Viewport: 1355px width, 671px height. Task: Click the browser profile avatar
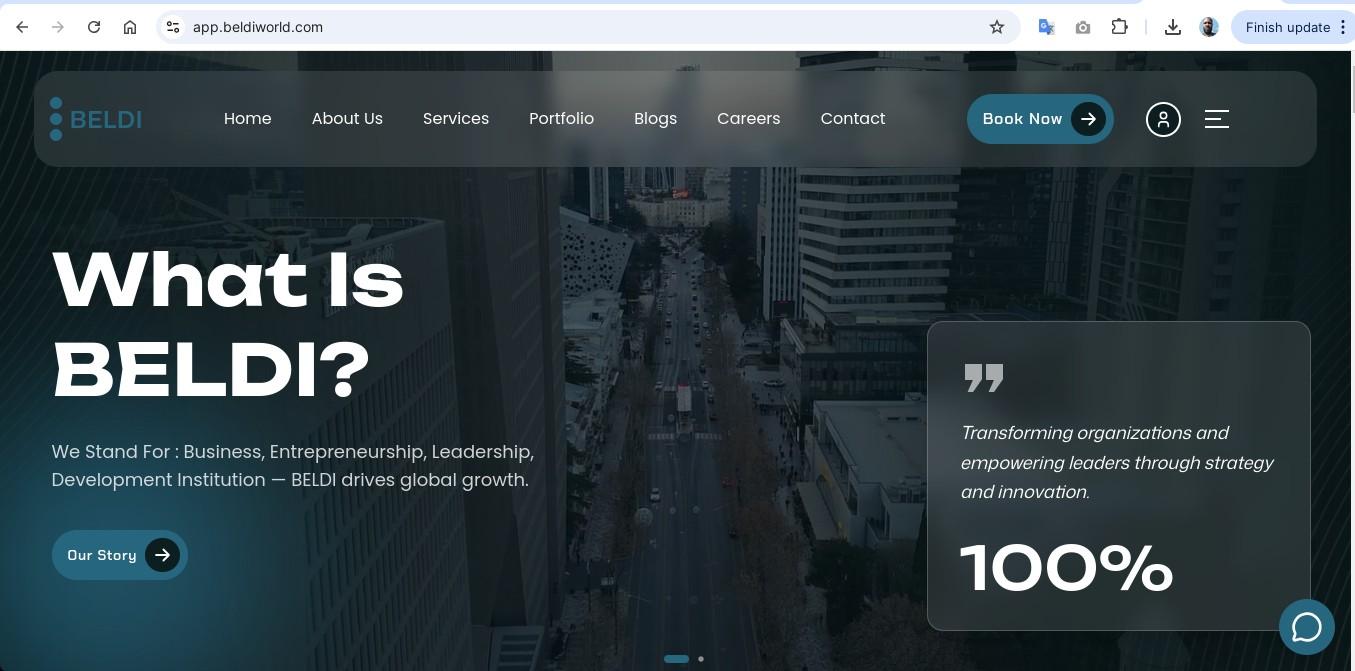1209,27
